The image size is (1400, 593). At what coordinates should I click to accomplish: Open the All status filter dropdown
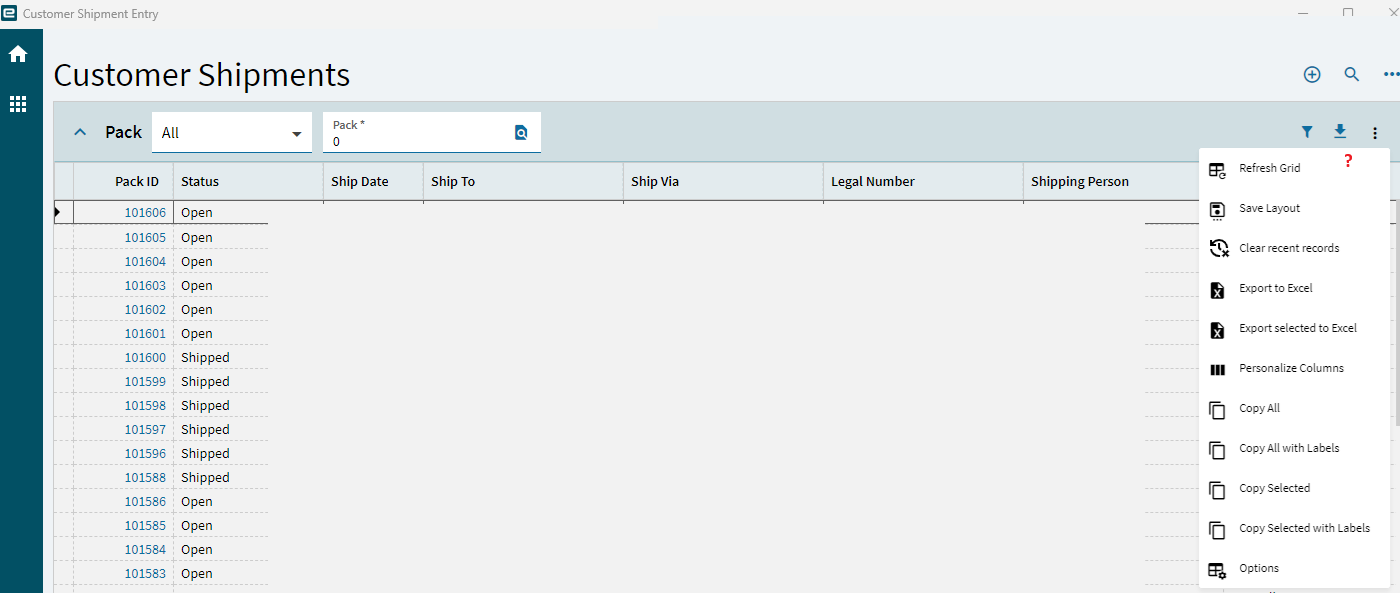[232, 132]
